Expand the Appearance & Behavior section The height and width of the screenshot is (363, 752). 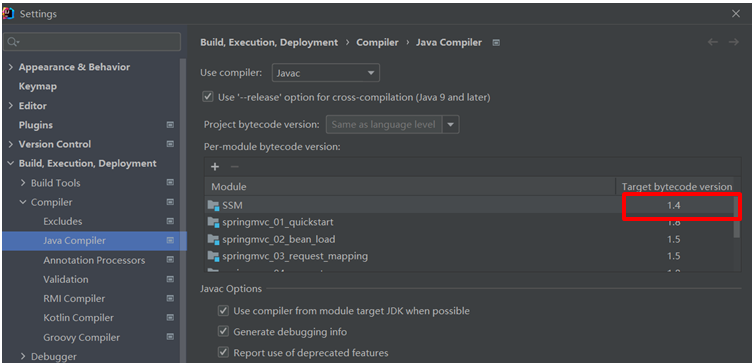[11, 67]
